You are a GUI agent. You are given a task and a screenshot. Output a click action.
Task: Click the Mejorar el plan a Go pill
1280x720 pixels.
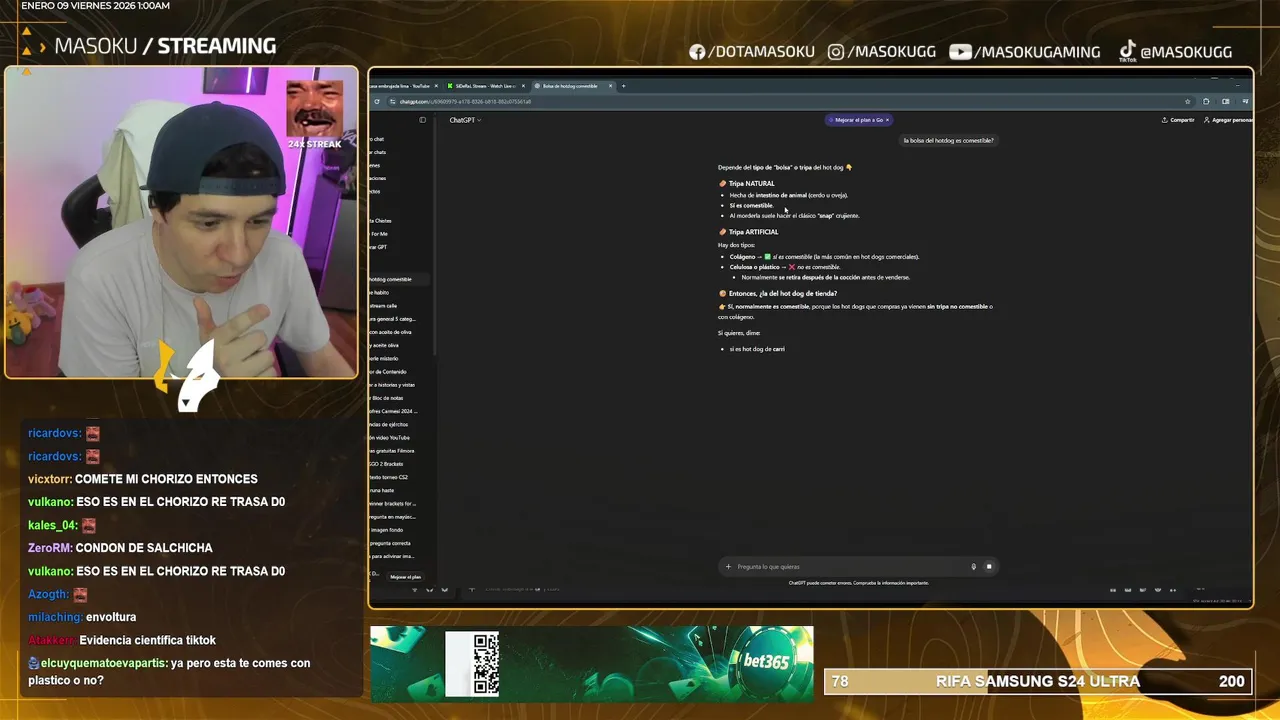coord(857,120)
